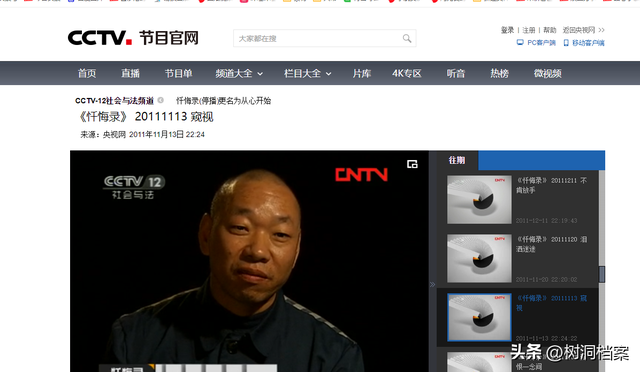Open 直播 in the navigation bar

coord(131,74)
